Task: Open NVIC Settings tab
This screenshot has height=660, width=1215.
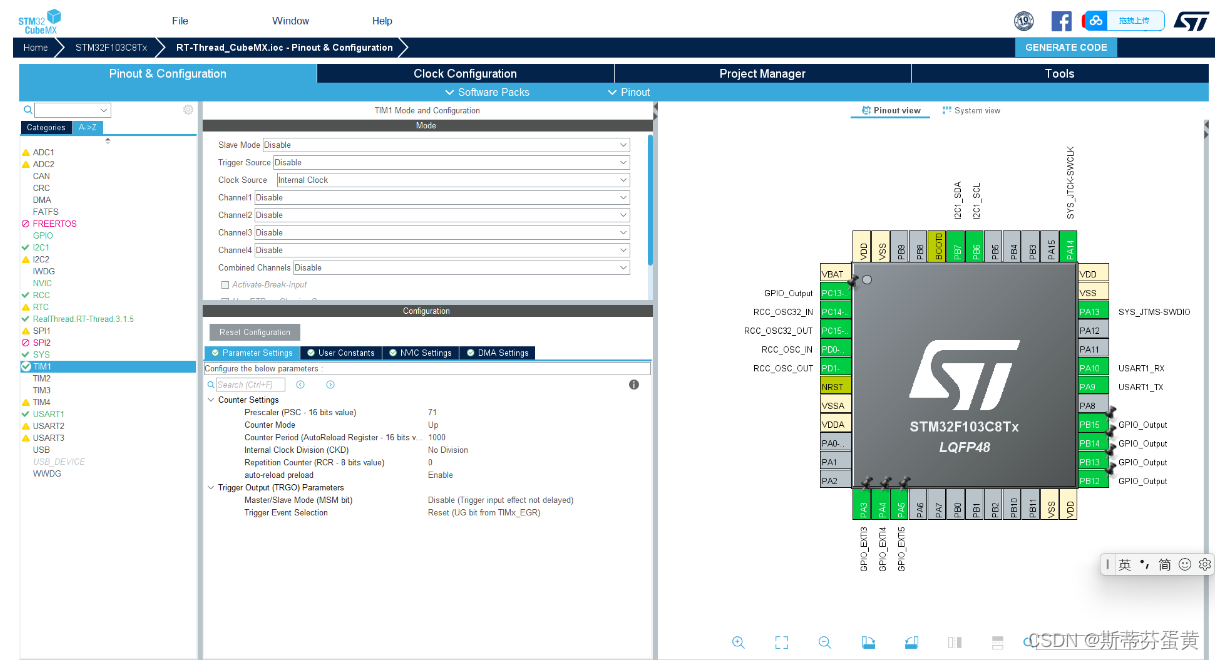Action: [x=420, y=352]
